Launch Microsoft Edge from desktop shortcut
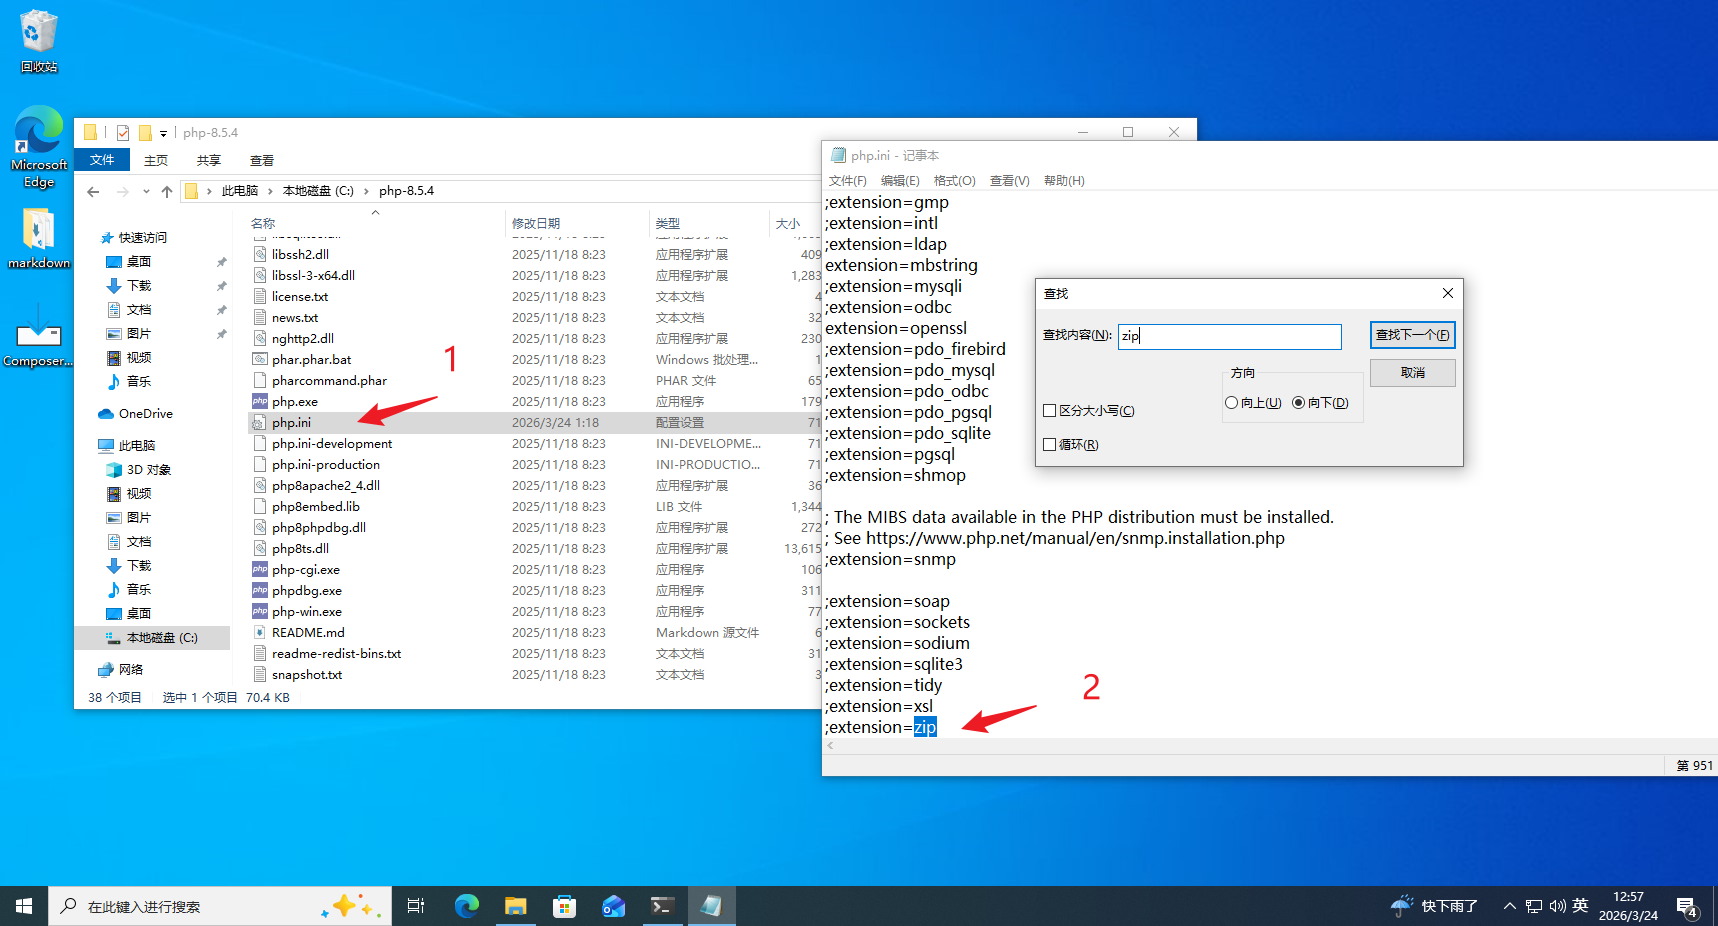The width and height of the screenshot is (1718, 926). point(38,135)
